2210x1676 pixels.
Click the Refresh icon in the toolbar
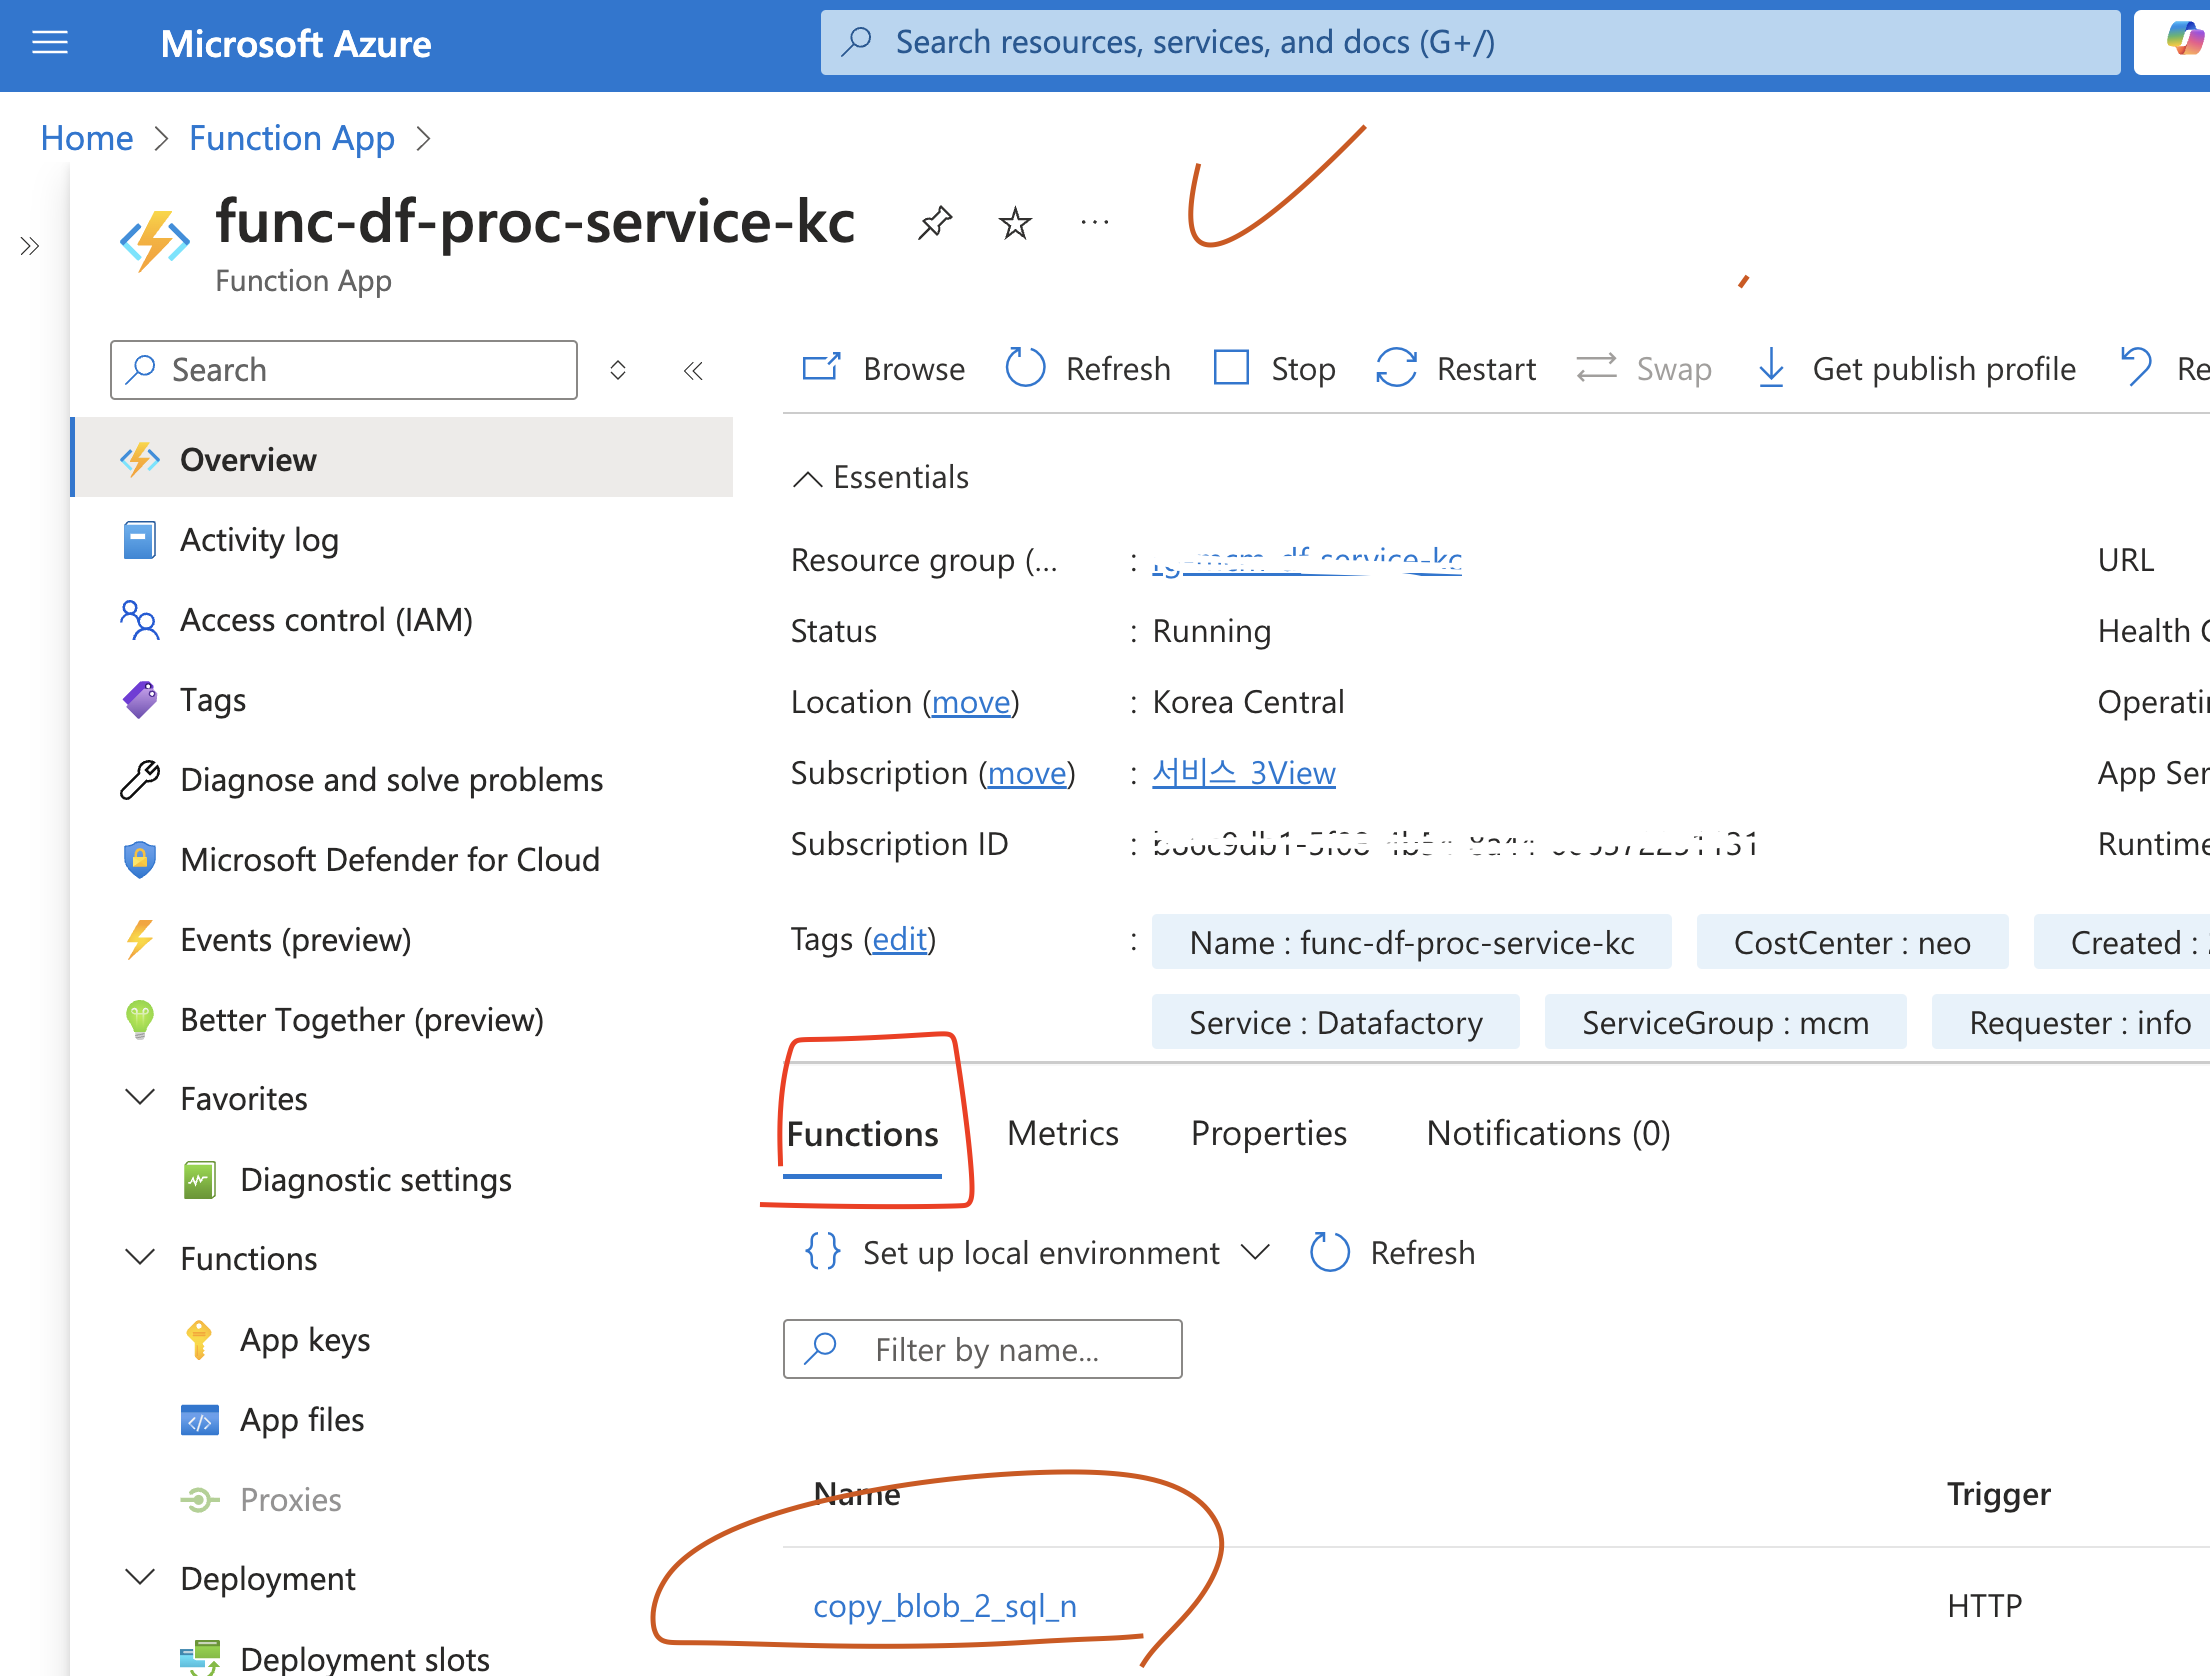pos(1027,368)
